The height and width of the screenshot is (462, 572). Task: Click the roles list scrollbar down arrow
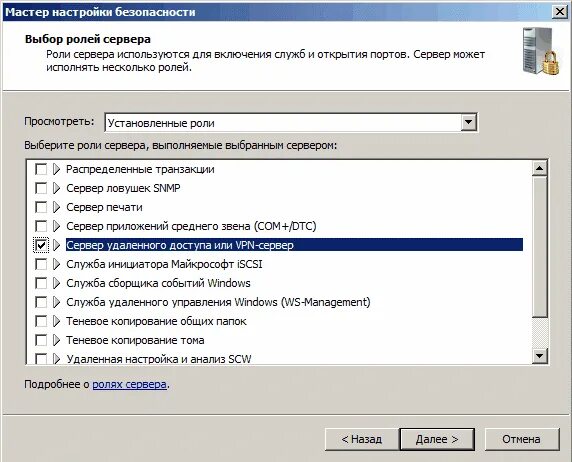coord(540,355)
